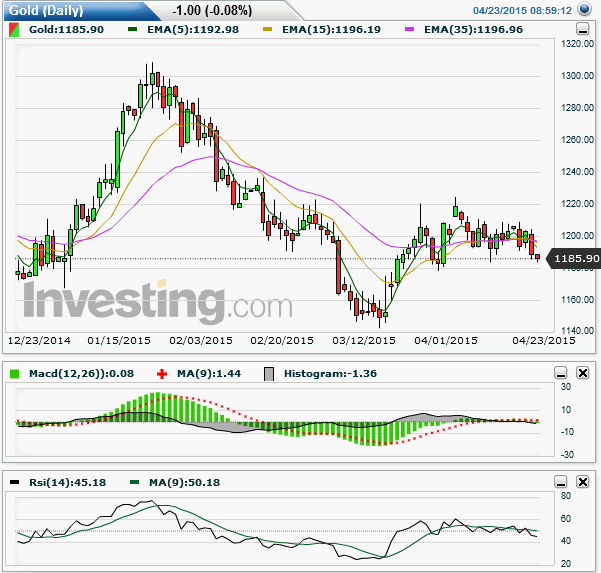Minimize the MACD indicator panel

[561, 373]
